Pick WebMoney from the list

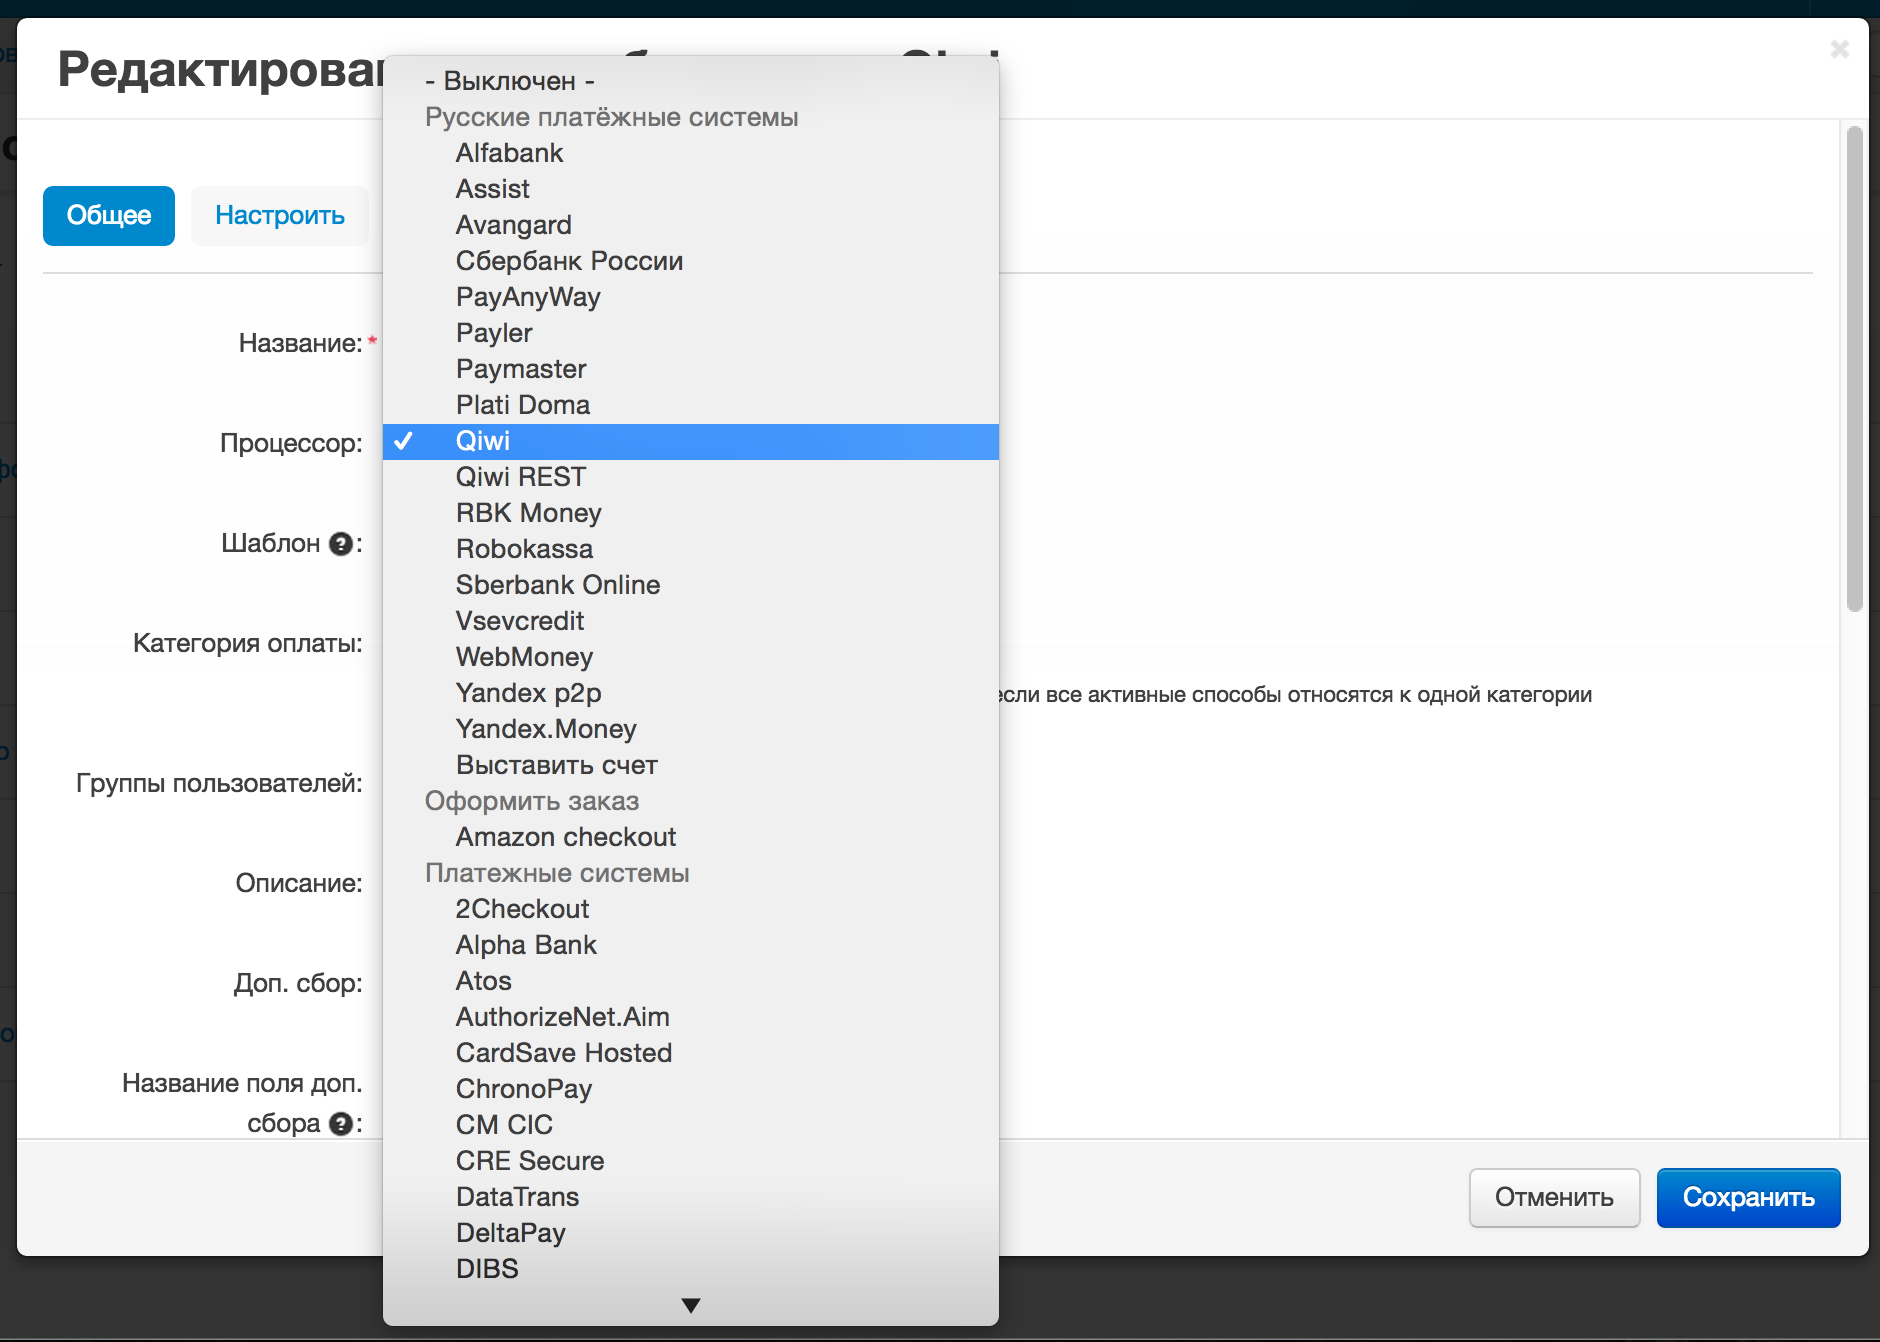point(524,657)
